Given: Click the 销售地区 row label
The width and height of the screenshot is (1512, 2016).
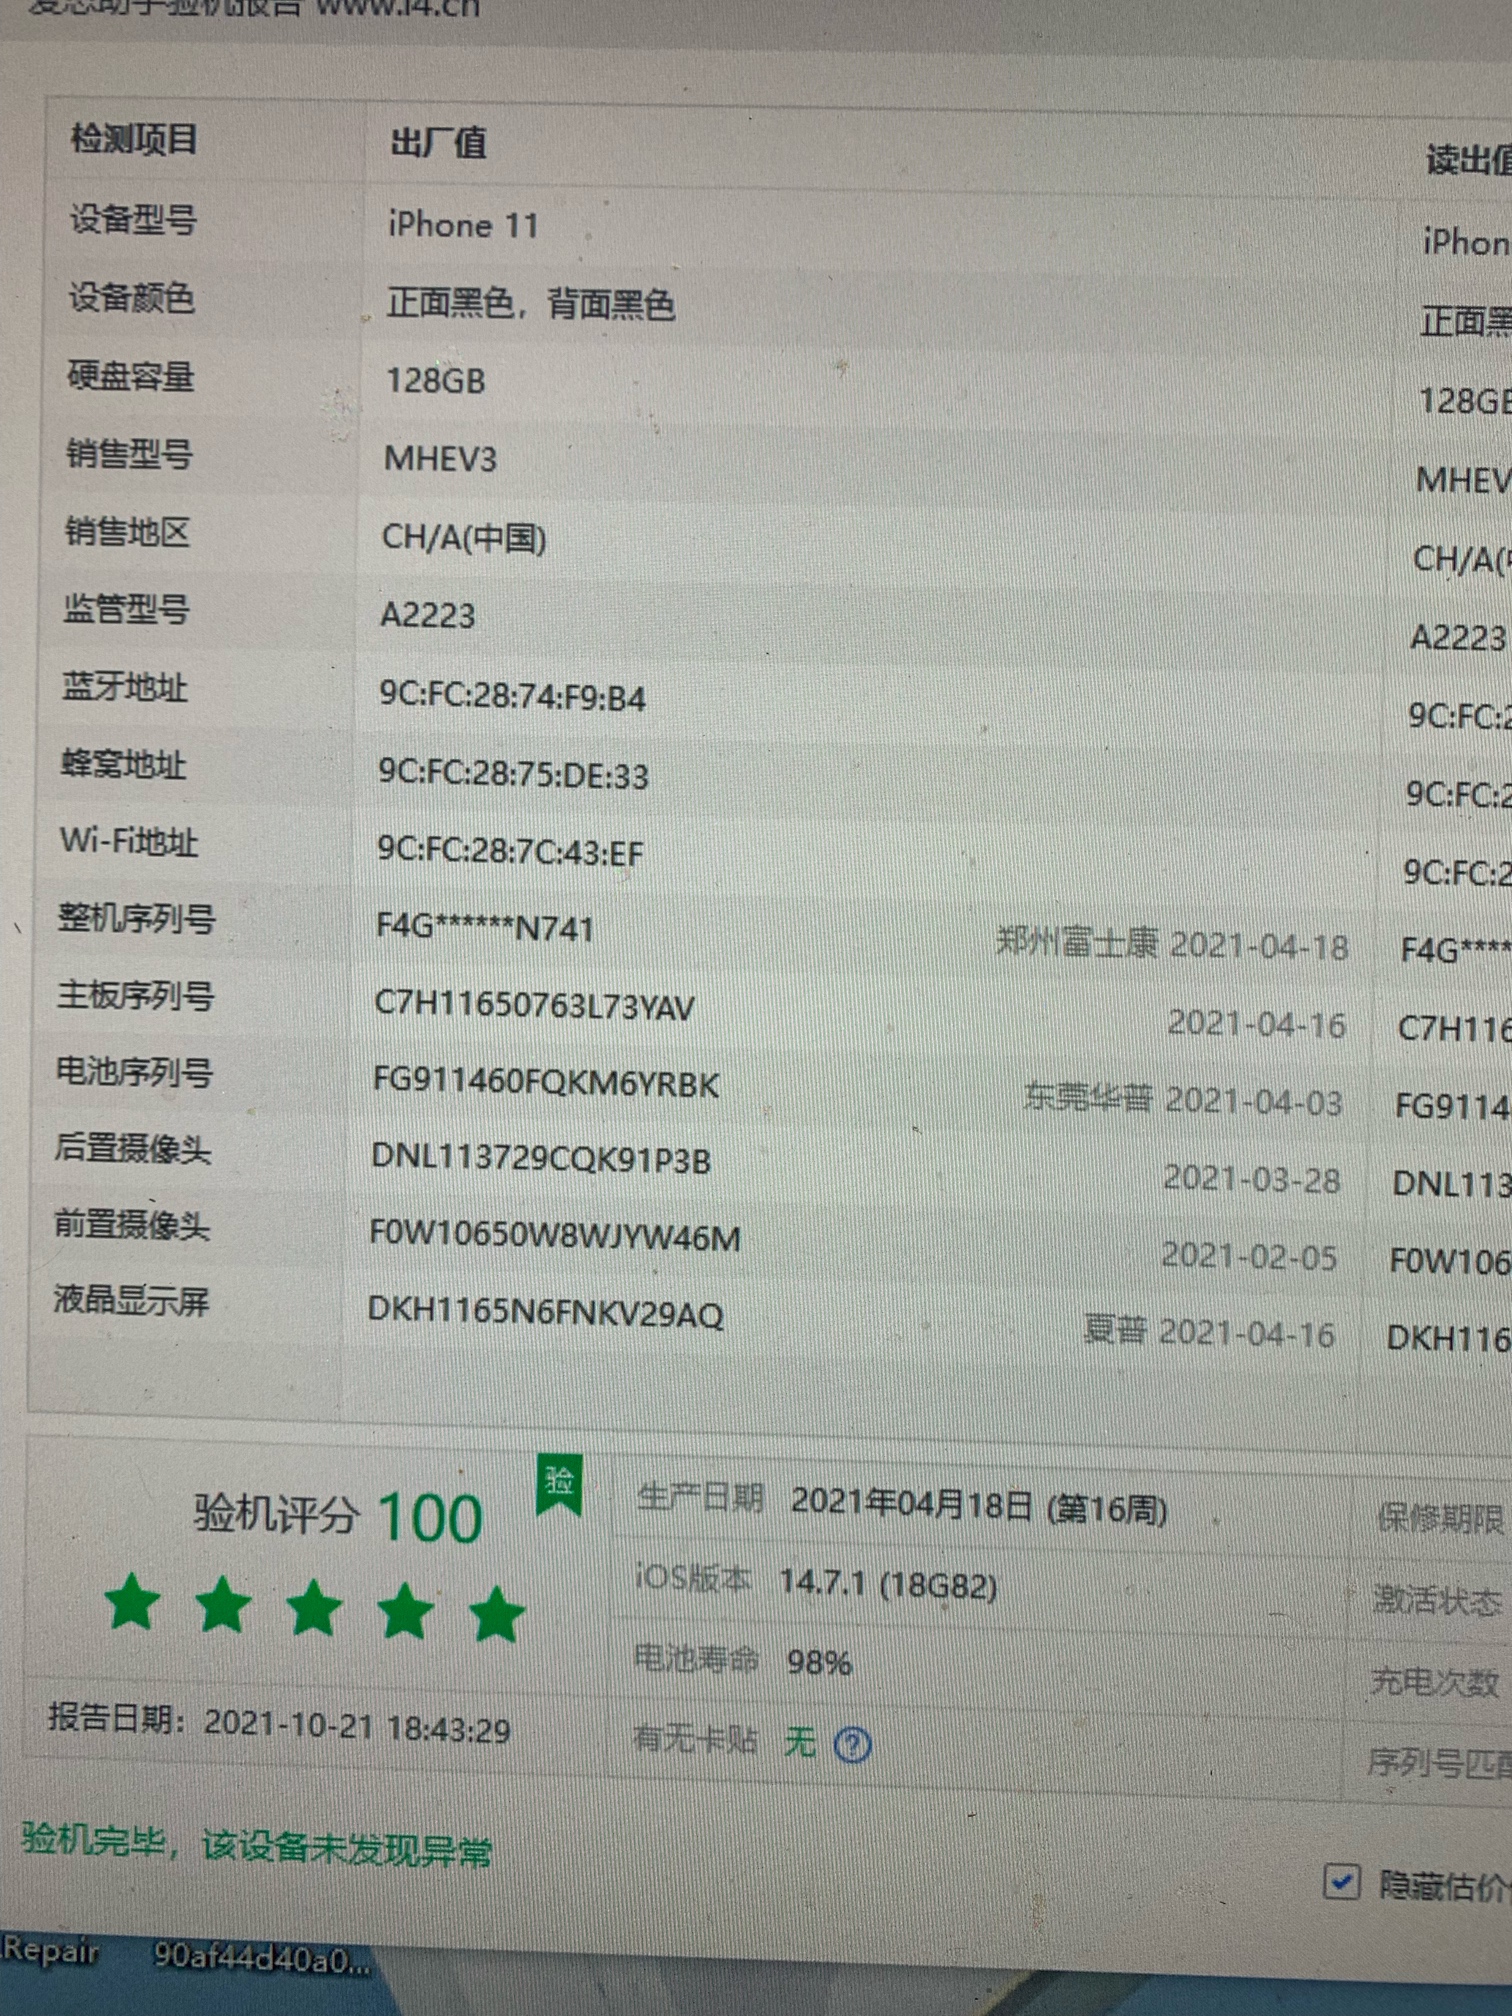Looking at the screenshot, I should 127,532.
